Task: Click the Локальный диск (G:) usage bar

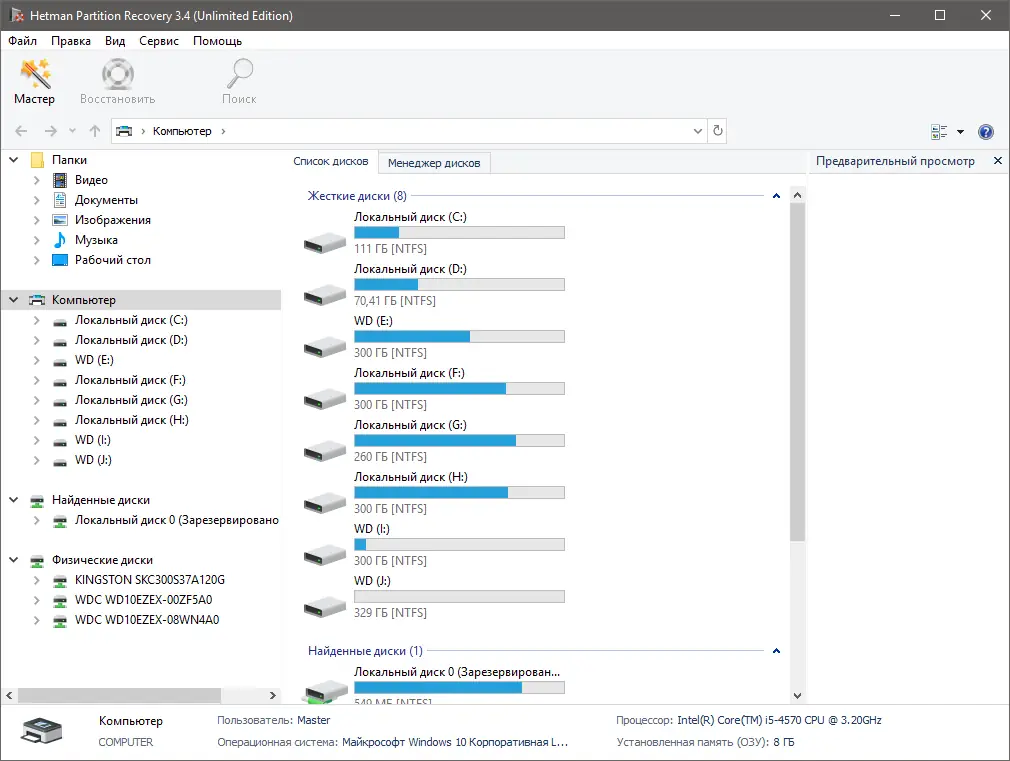Action: (x=459, y=441)
